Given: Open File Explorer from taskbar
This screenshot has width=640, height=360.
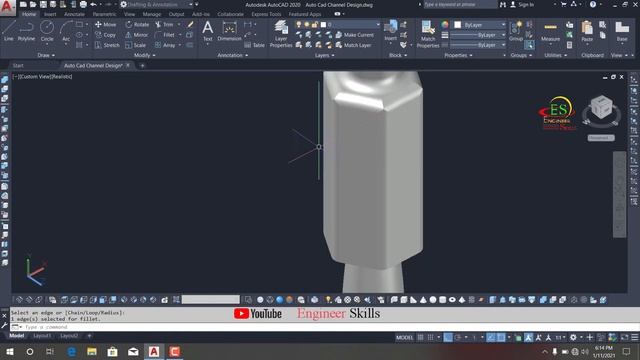Looking at the screenshot, I should point(92,351).
